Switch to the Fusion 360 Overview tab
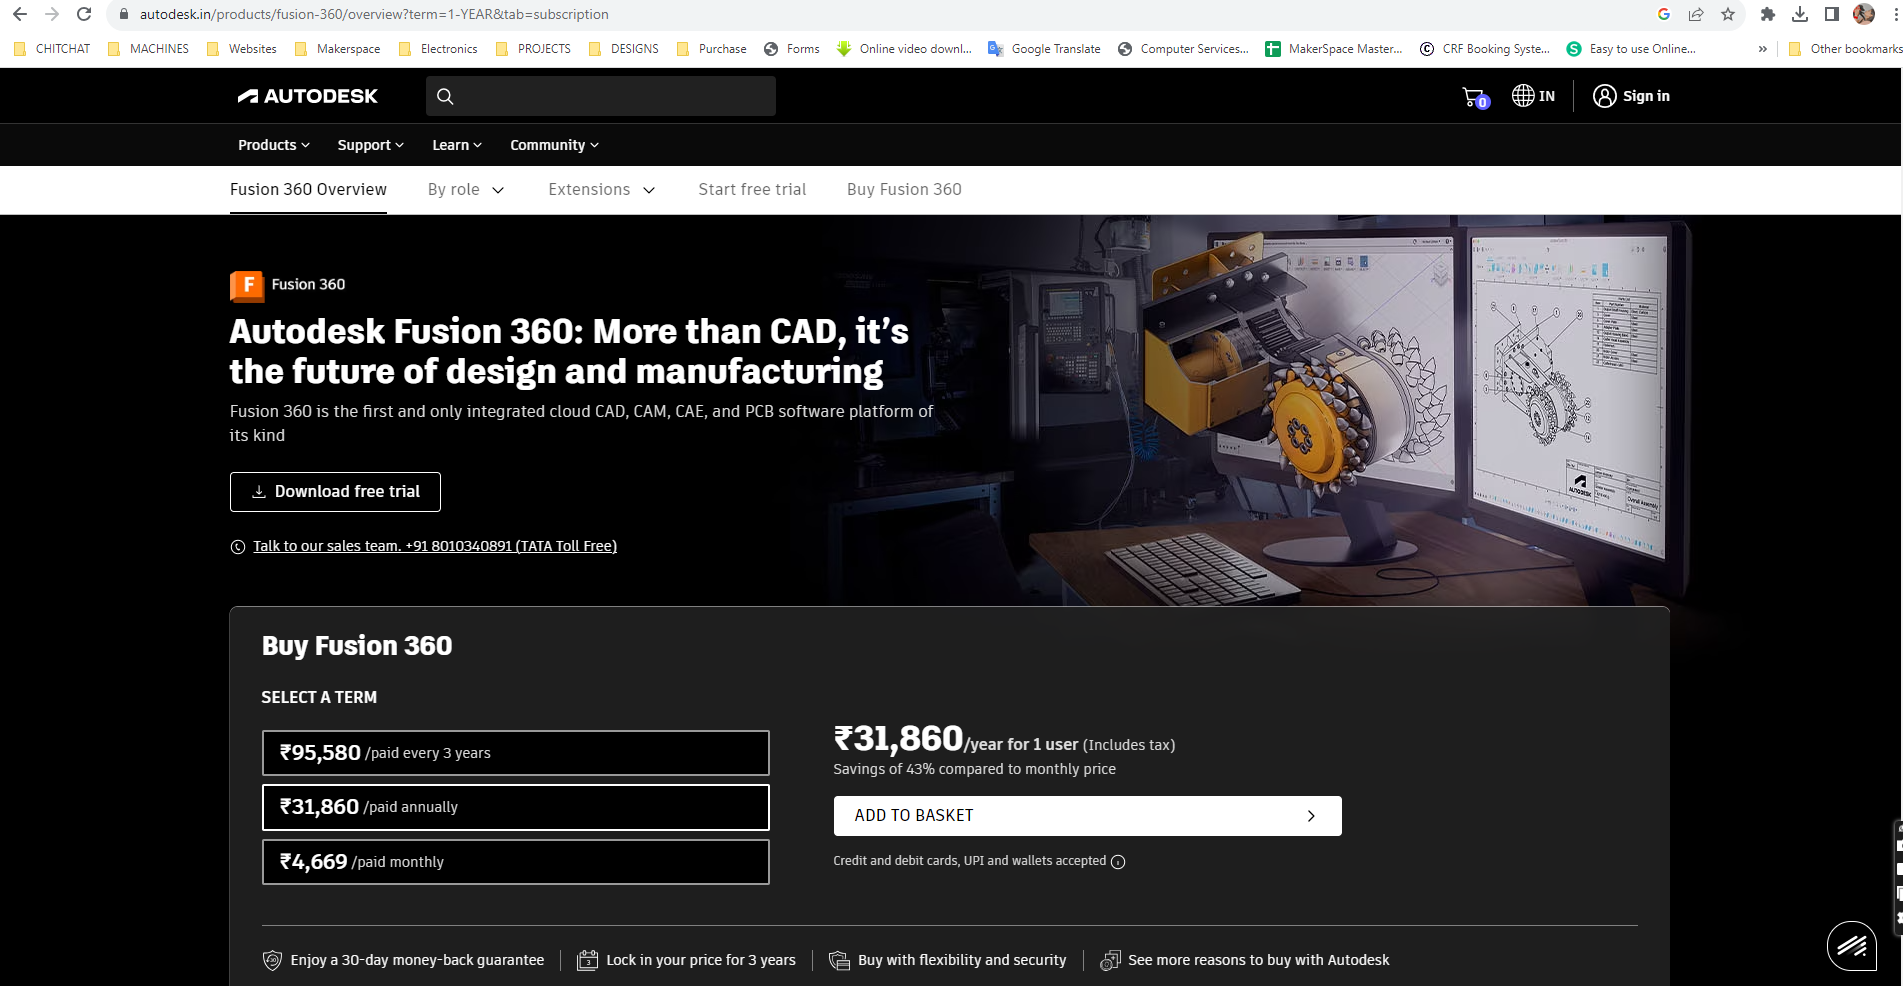Screen dimensions: 1903x986 [x=308, y=190]
